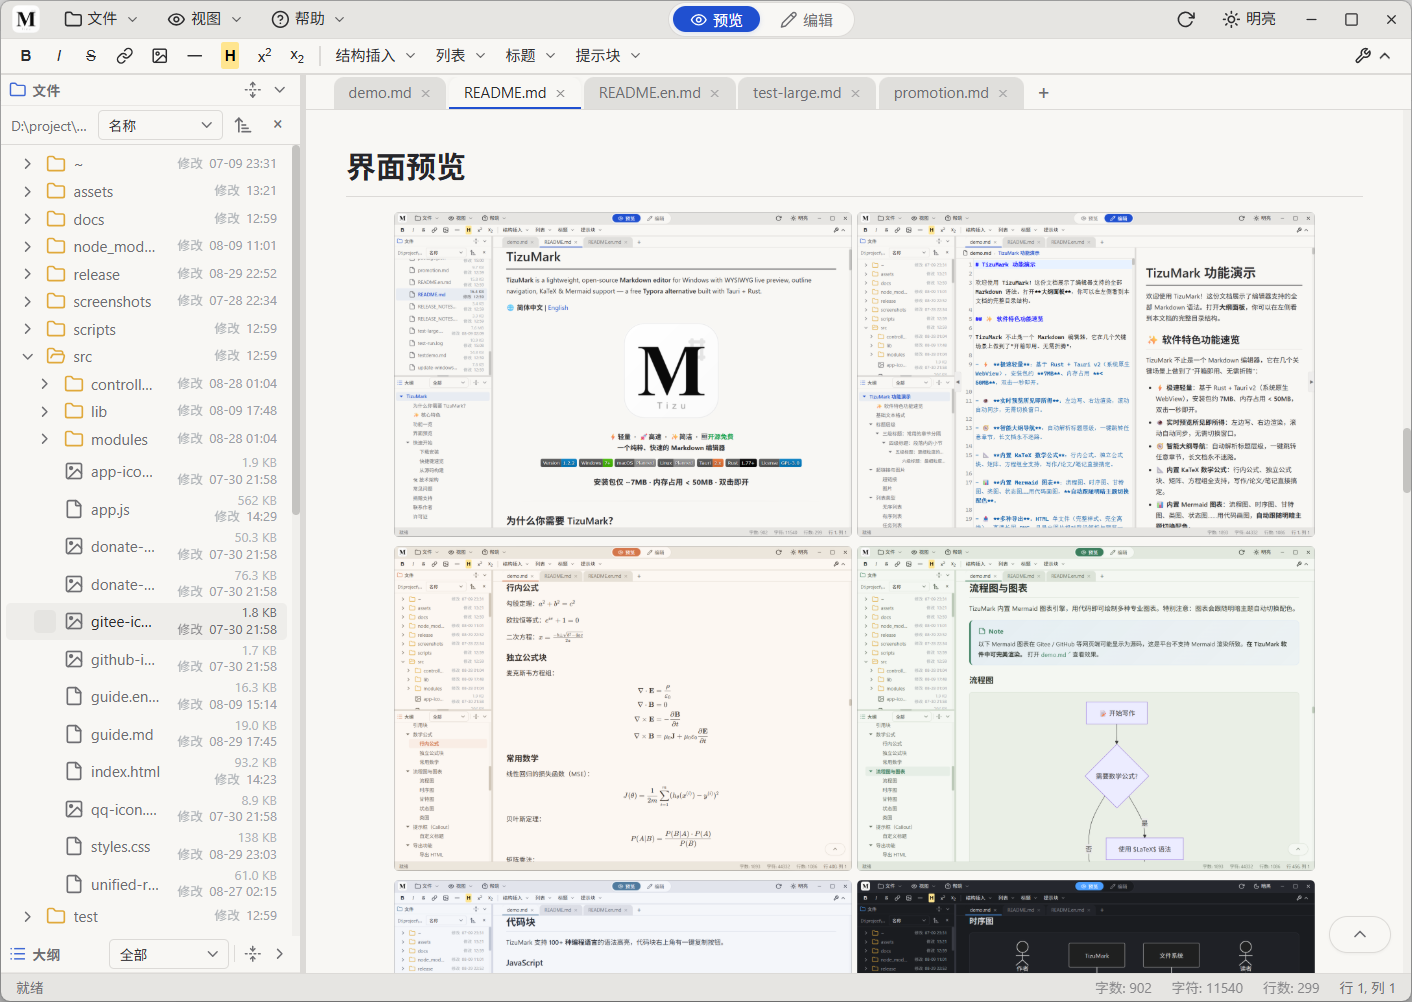The width and height of the screenshot is (1412, 1002).
Task: Collapse the src folder
Action: point(27,356)
